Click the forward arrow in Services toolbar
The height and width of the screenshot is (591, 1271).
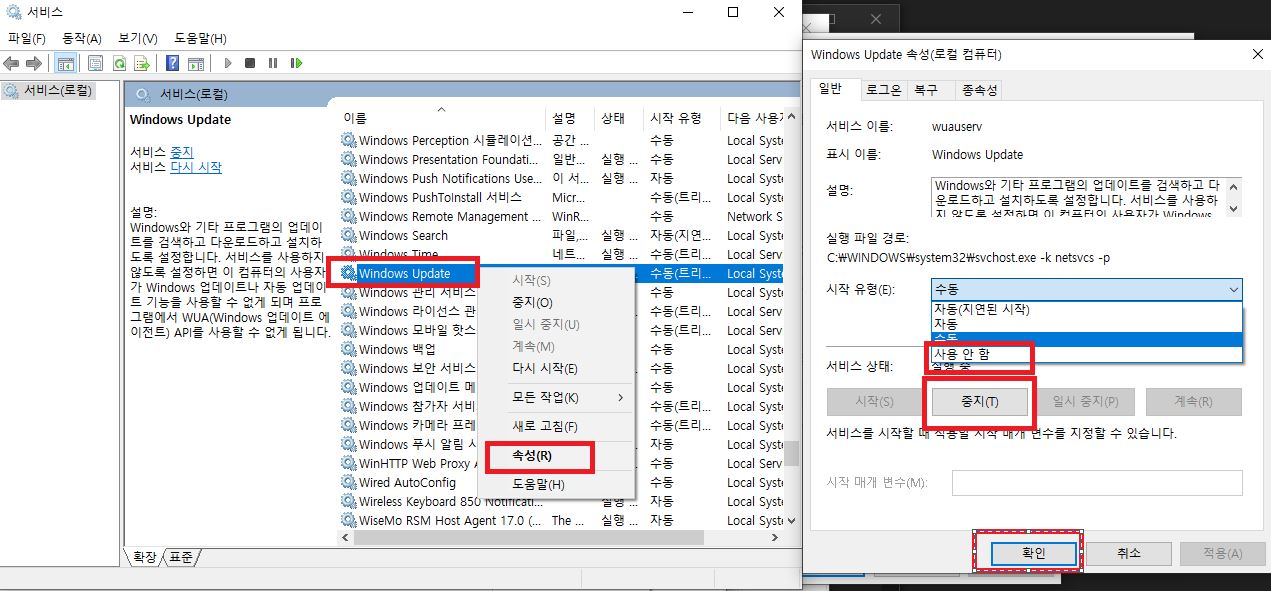point(34,63)
